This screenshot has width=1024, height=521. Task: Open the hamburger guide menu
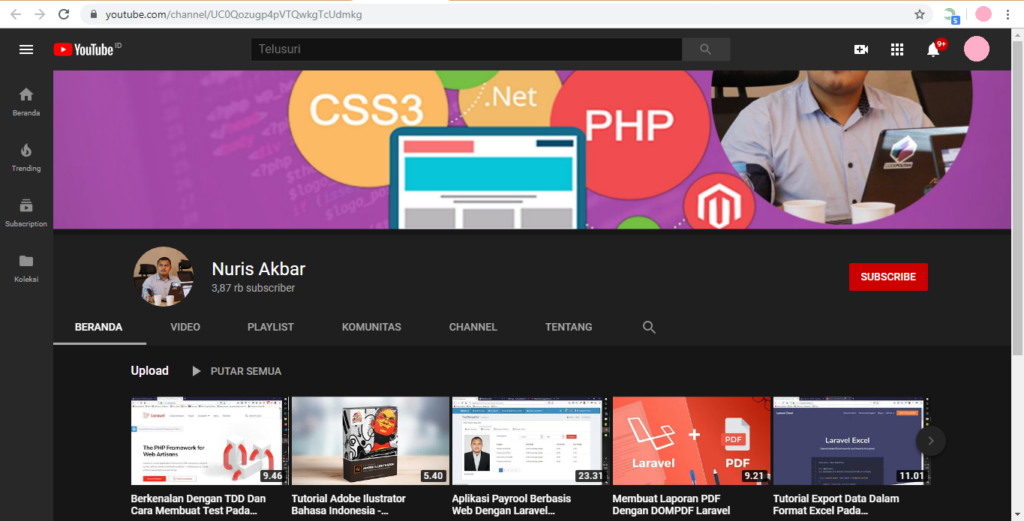pyautogui.click(x=26, y=50)
